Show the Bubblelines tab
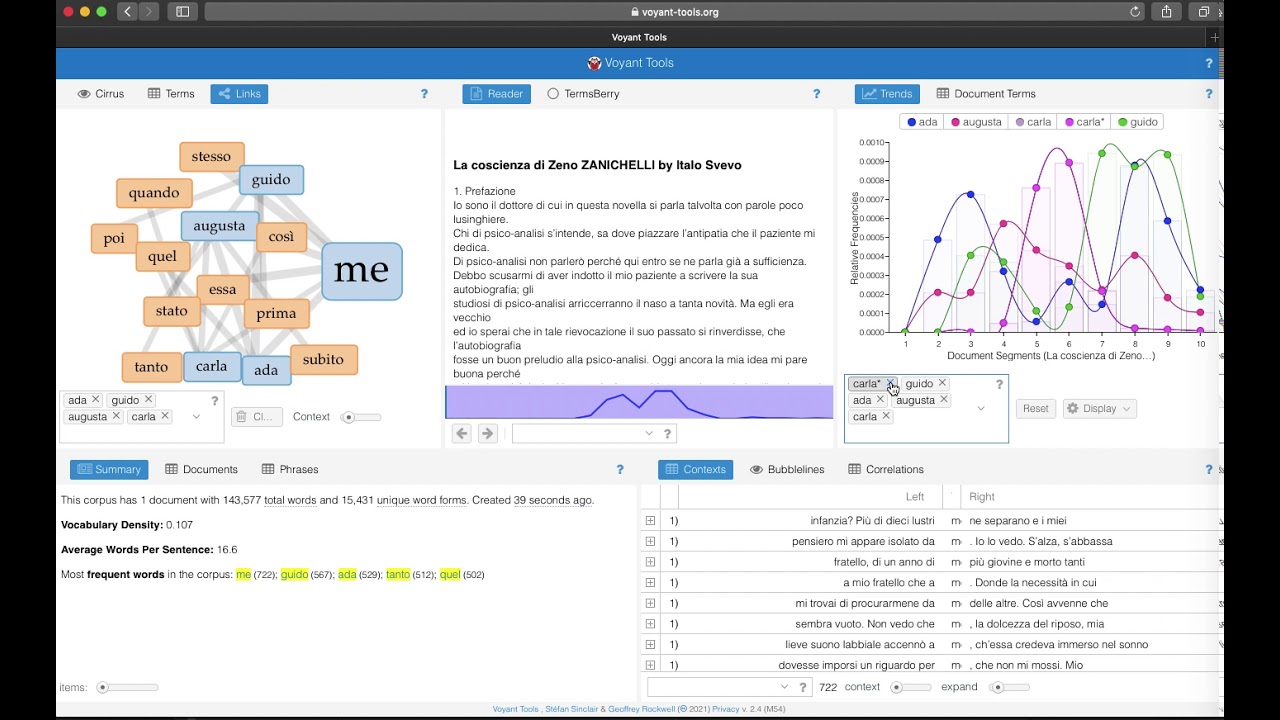The image size is (1280, 720). pyautogui.click(x=787, y=469)
